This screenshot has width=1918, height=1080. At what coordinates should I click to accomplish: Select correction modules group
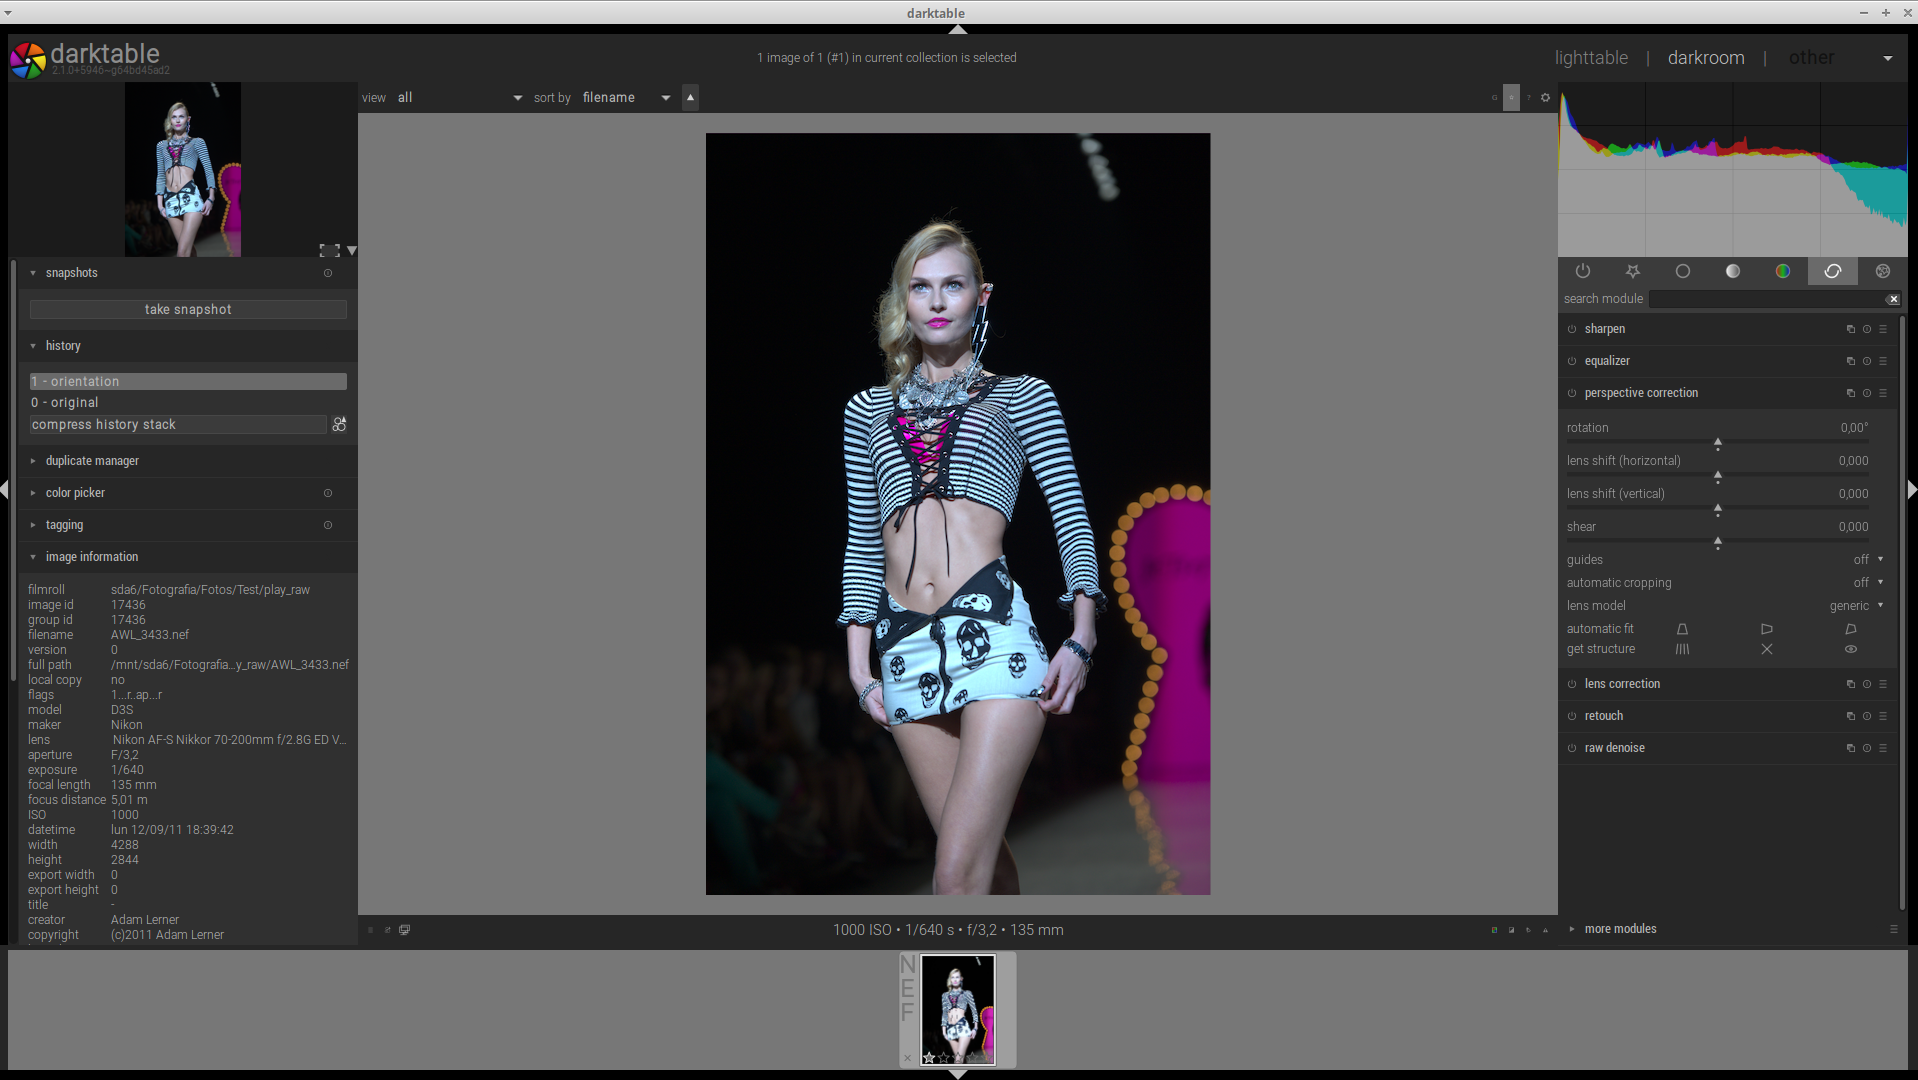pos(1832,271)
